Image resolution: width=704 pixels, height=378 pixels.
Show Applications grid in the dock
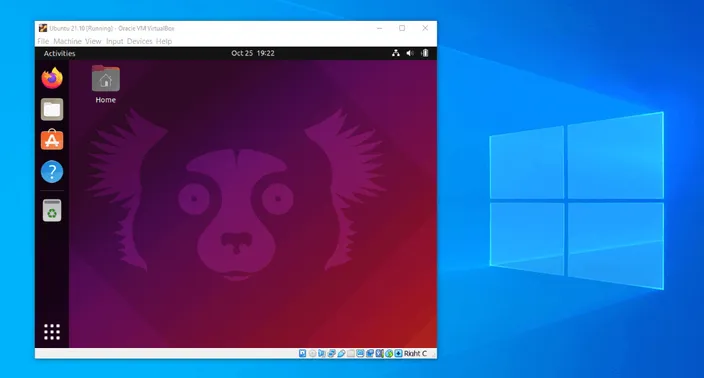click(x=52, y=332)
